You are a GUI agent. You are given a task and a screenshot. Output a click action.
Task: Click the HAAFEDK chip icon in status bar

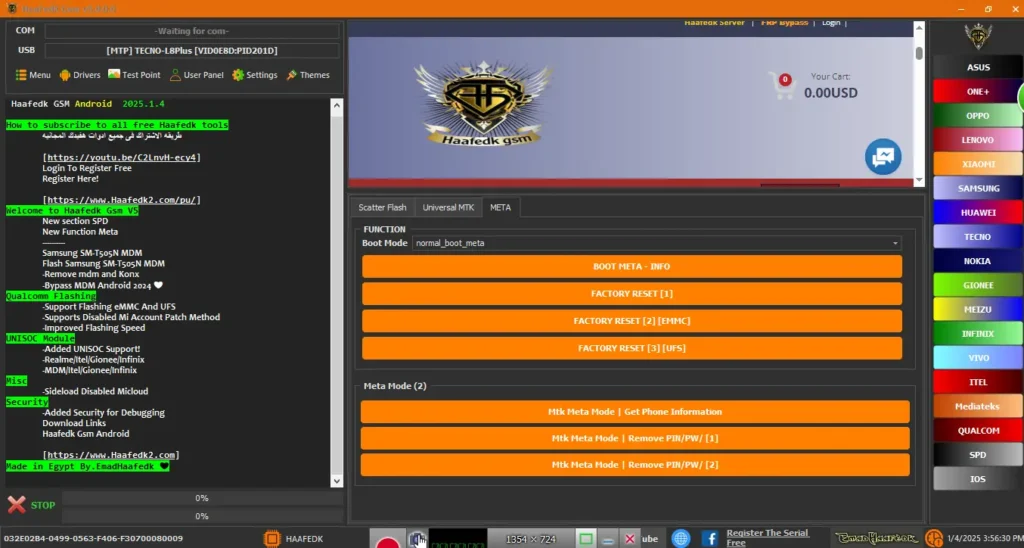click(272, 539)
